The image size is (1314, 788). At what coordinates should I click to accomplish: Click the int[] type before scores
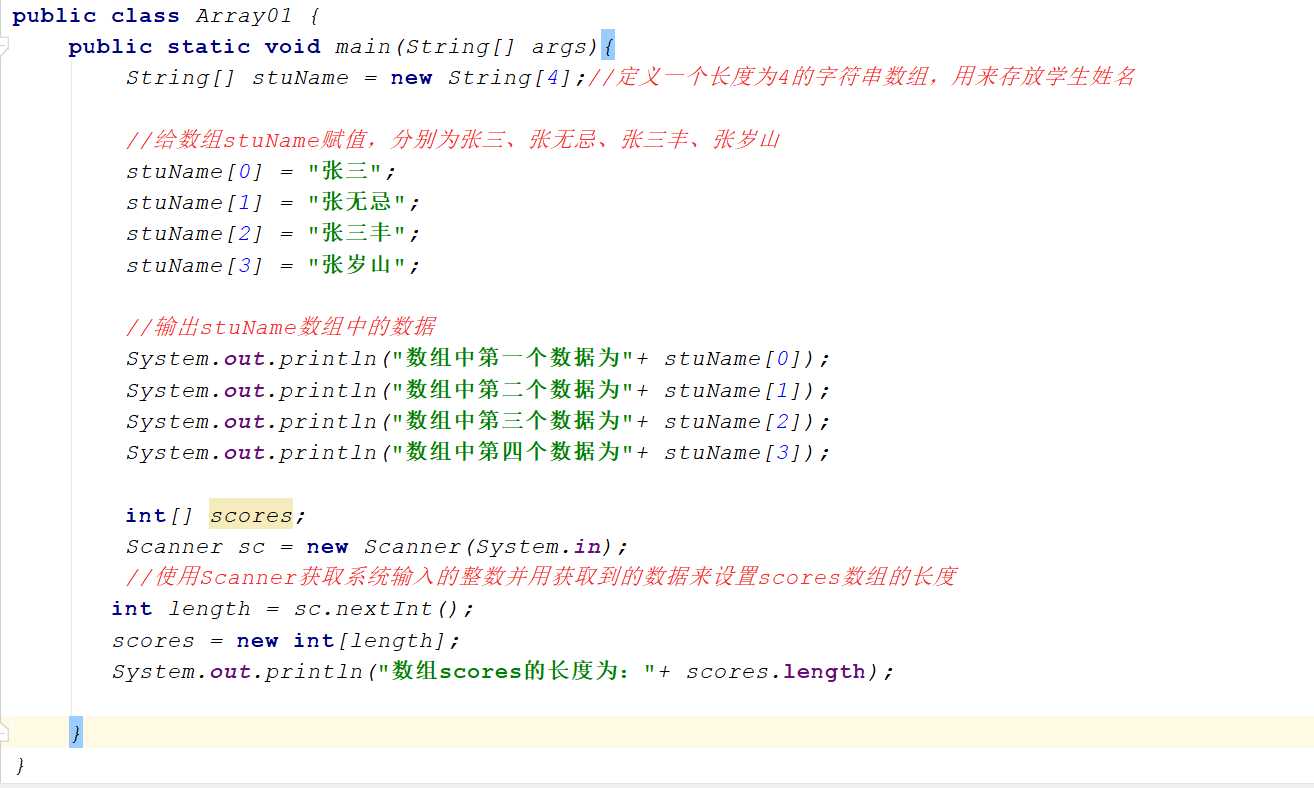pos(159,516)
